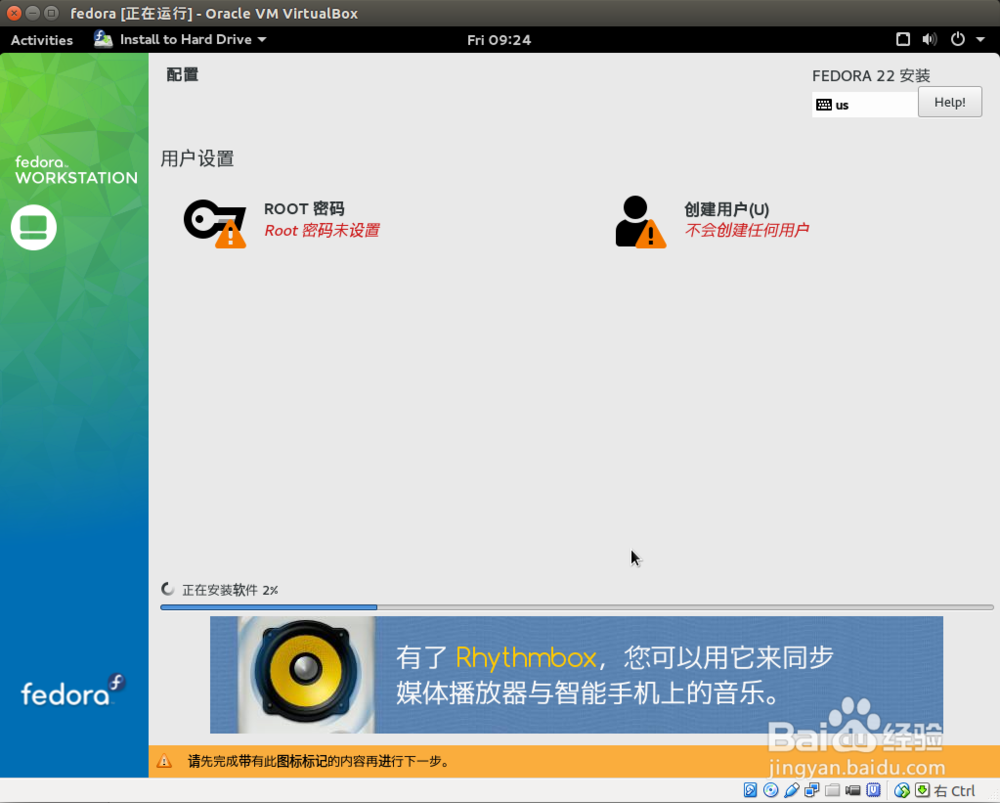Click the Help! button
The width and height of the screenshot is (1000, 803).
click(x=950, y=102)
